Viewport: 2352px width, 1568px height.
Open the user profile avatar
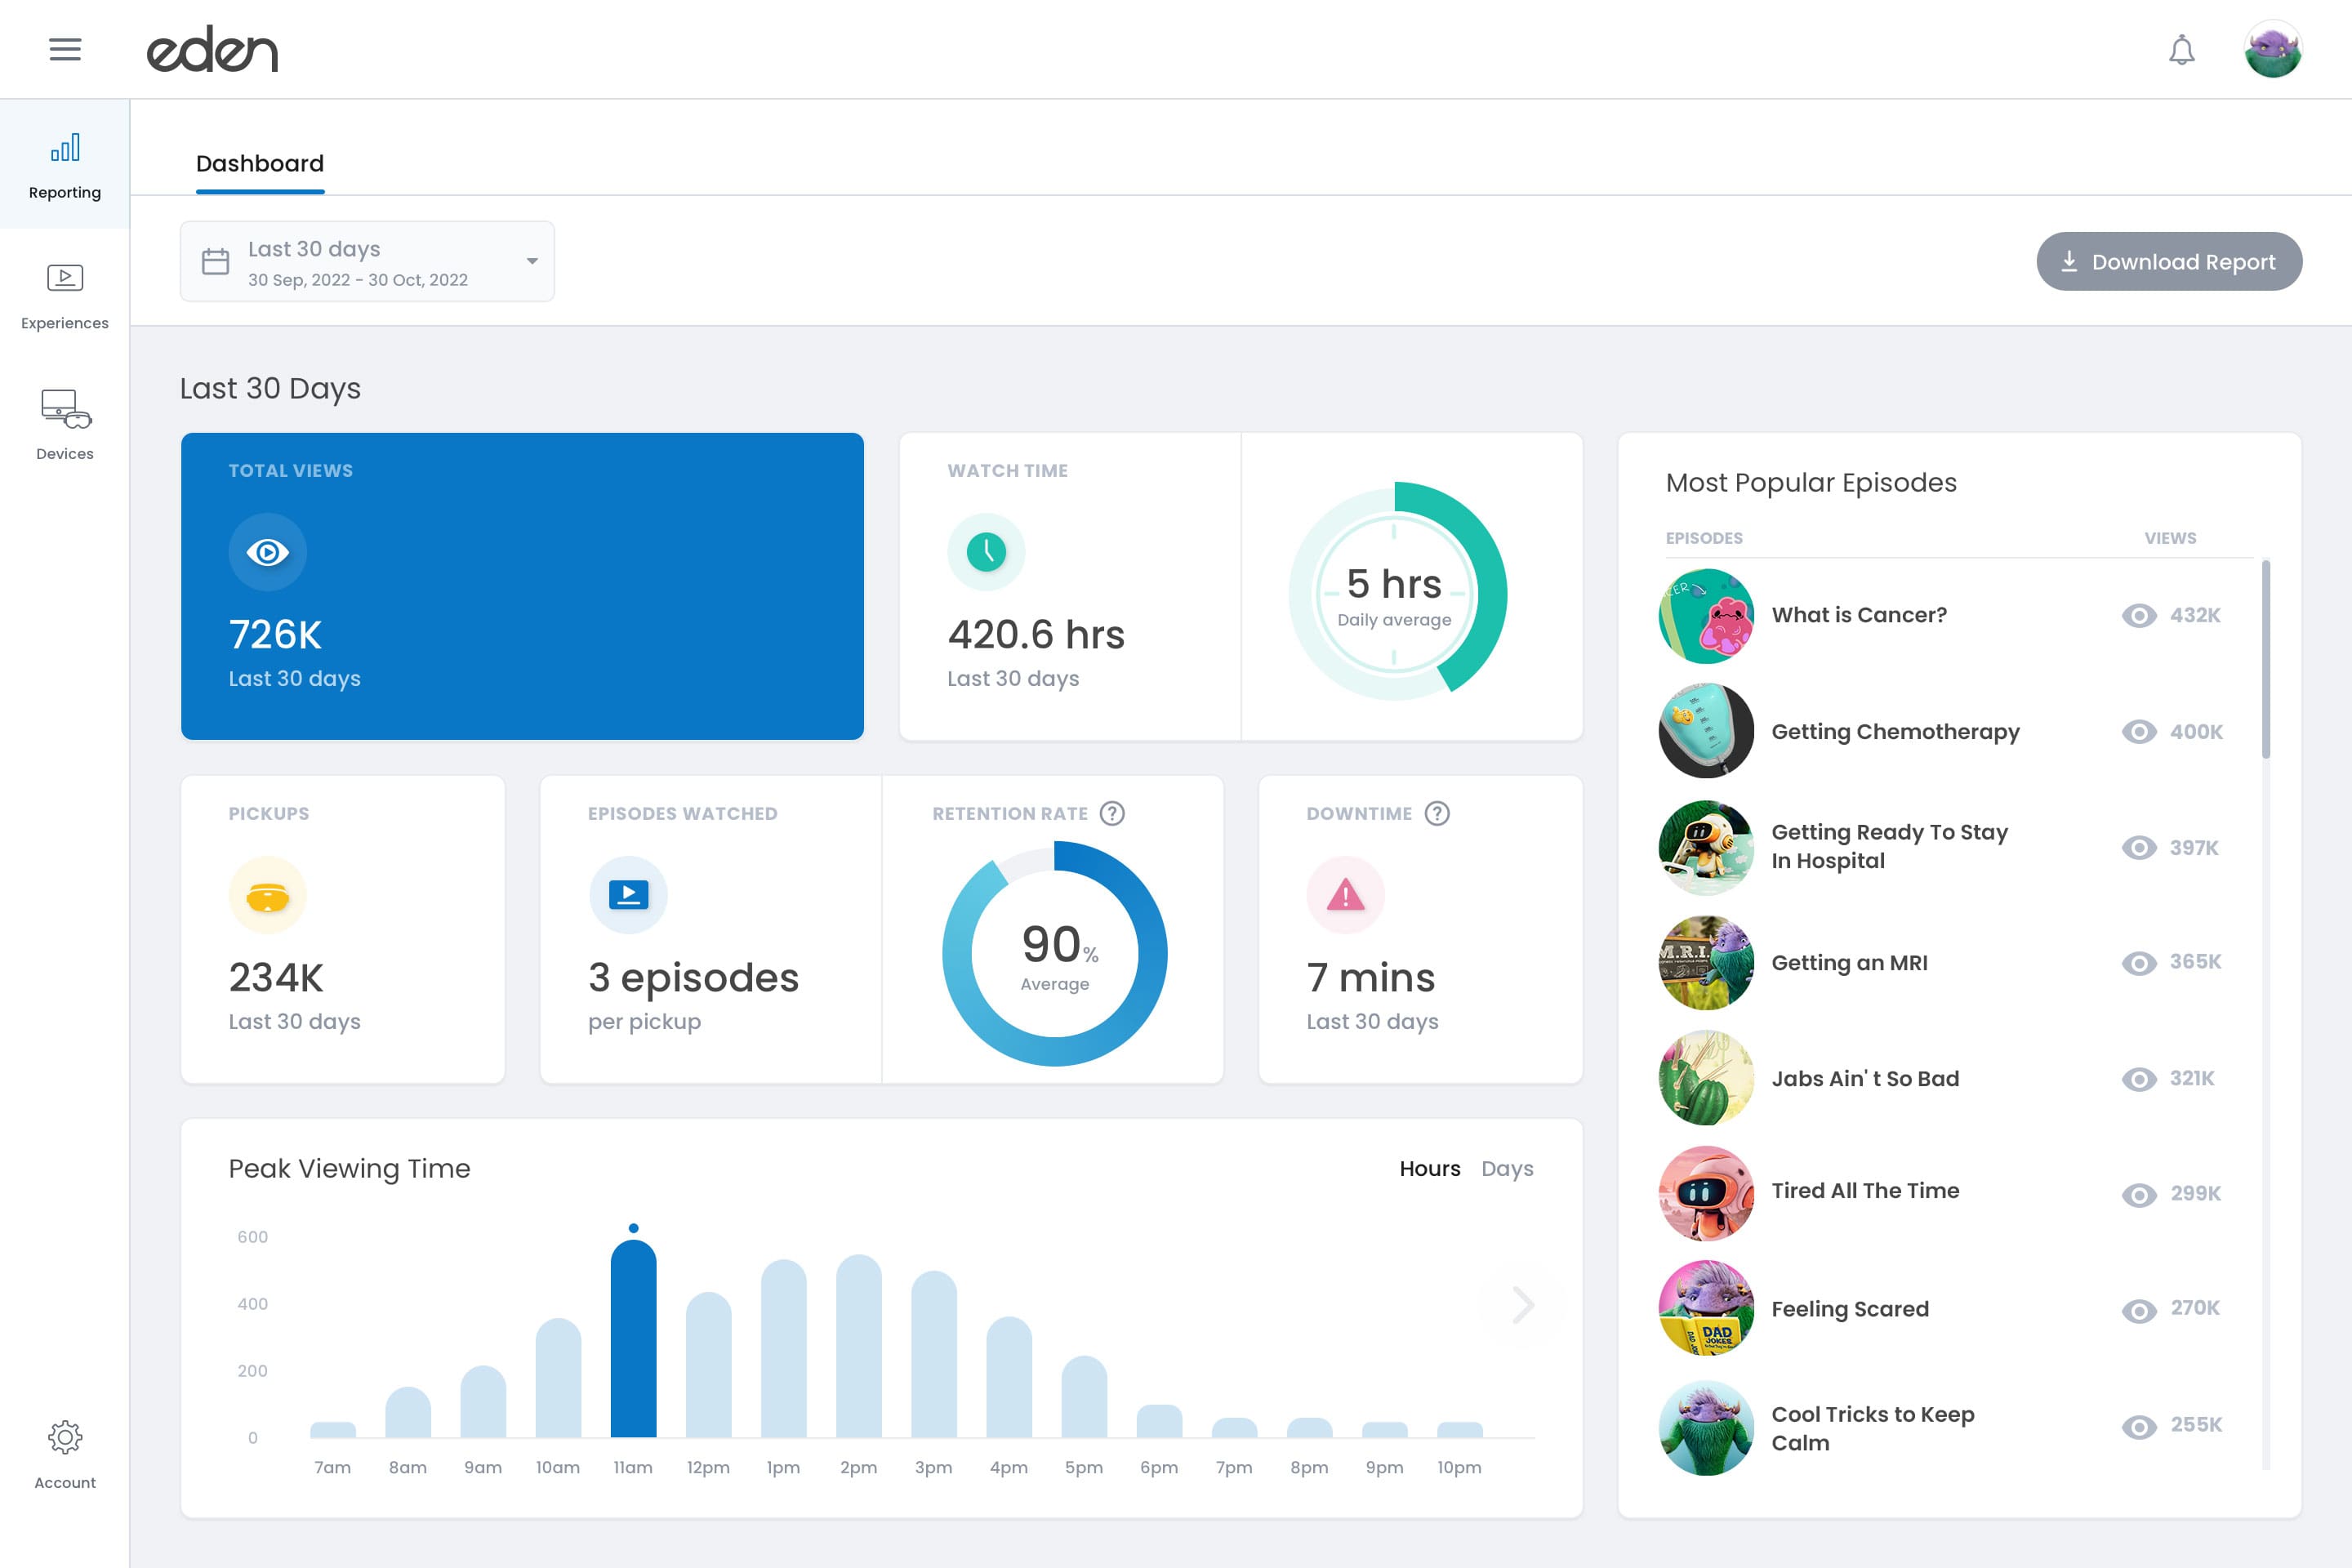point(2272,50)
